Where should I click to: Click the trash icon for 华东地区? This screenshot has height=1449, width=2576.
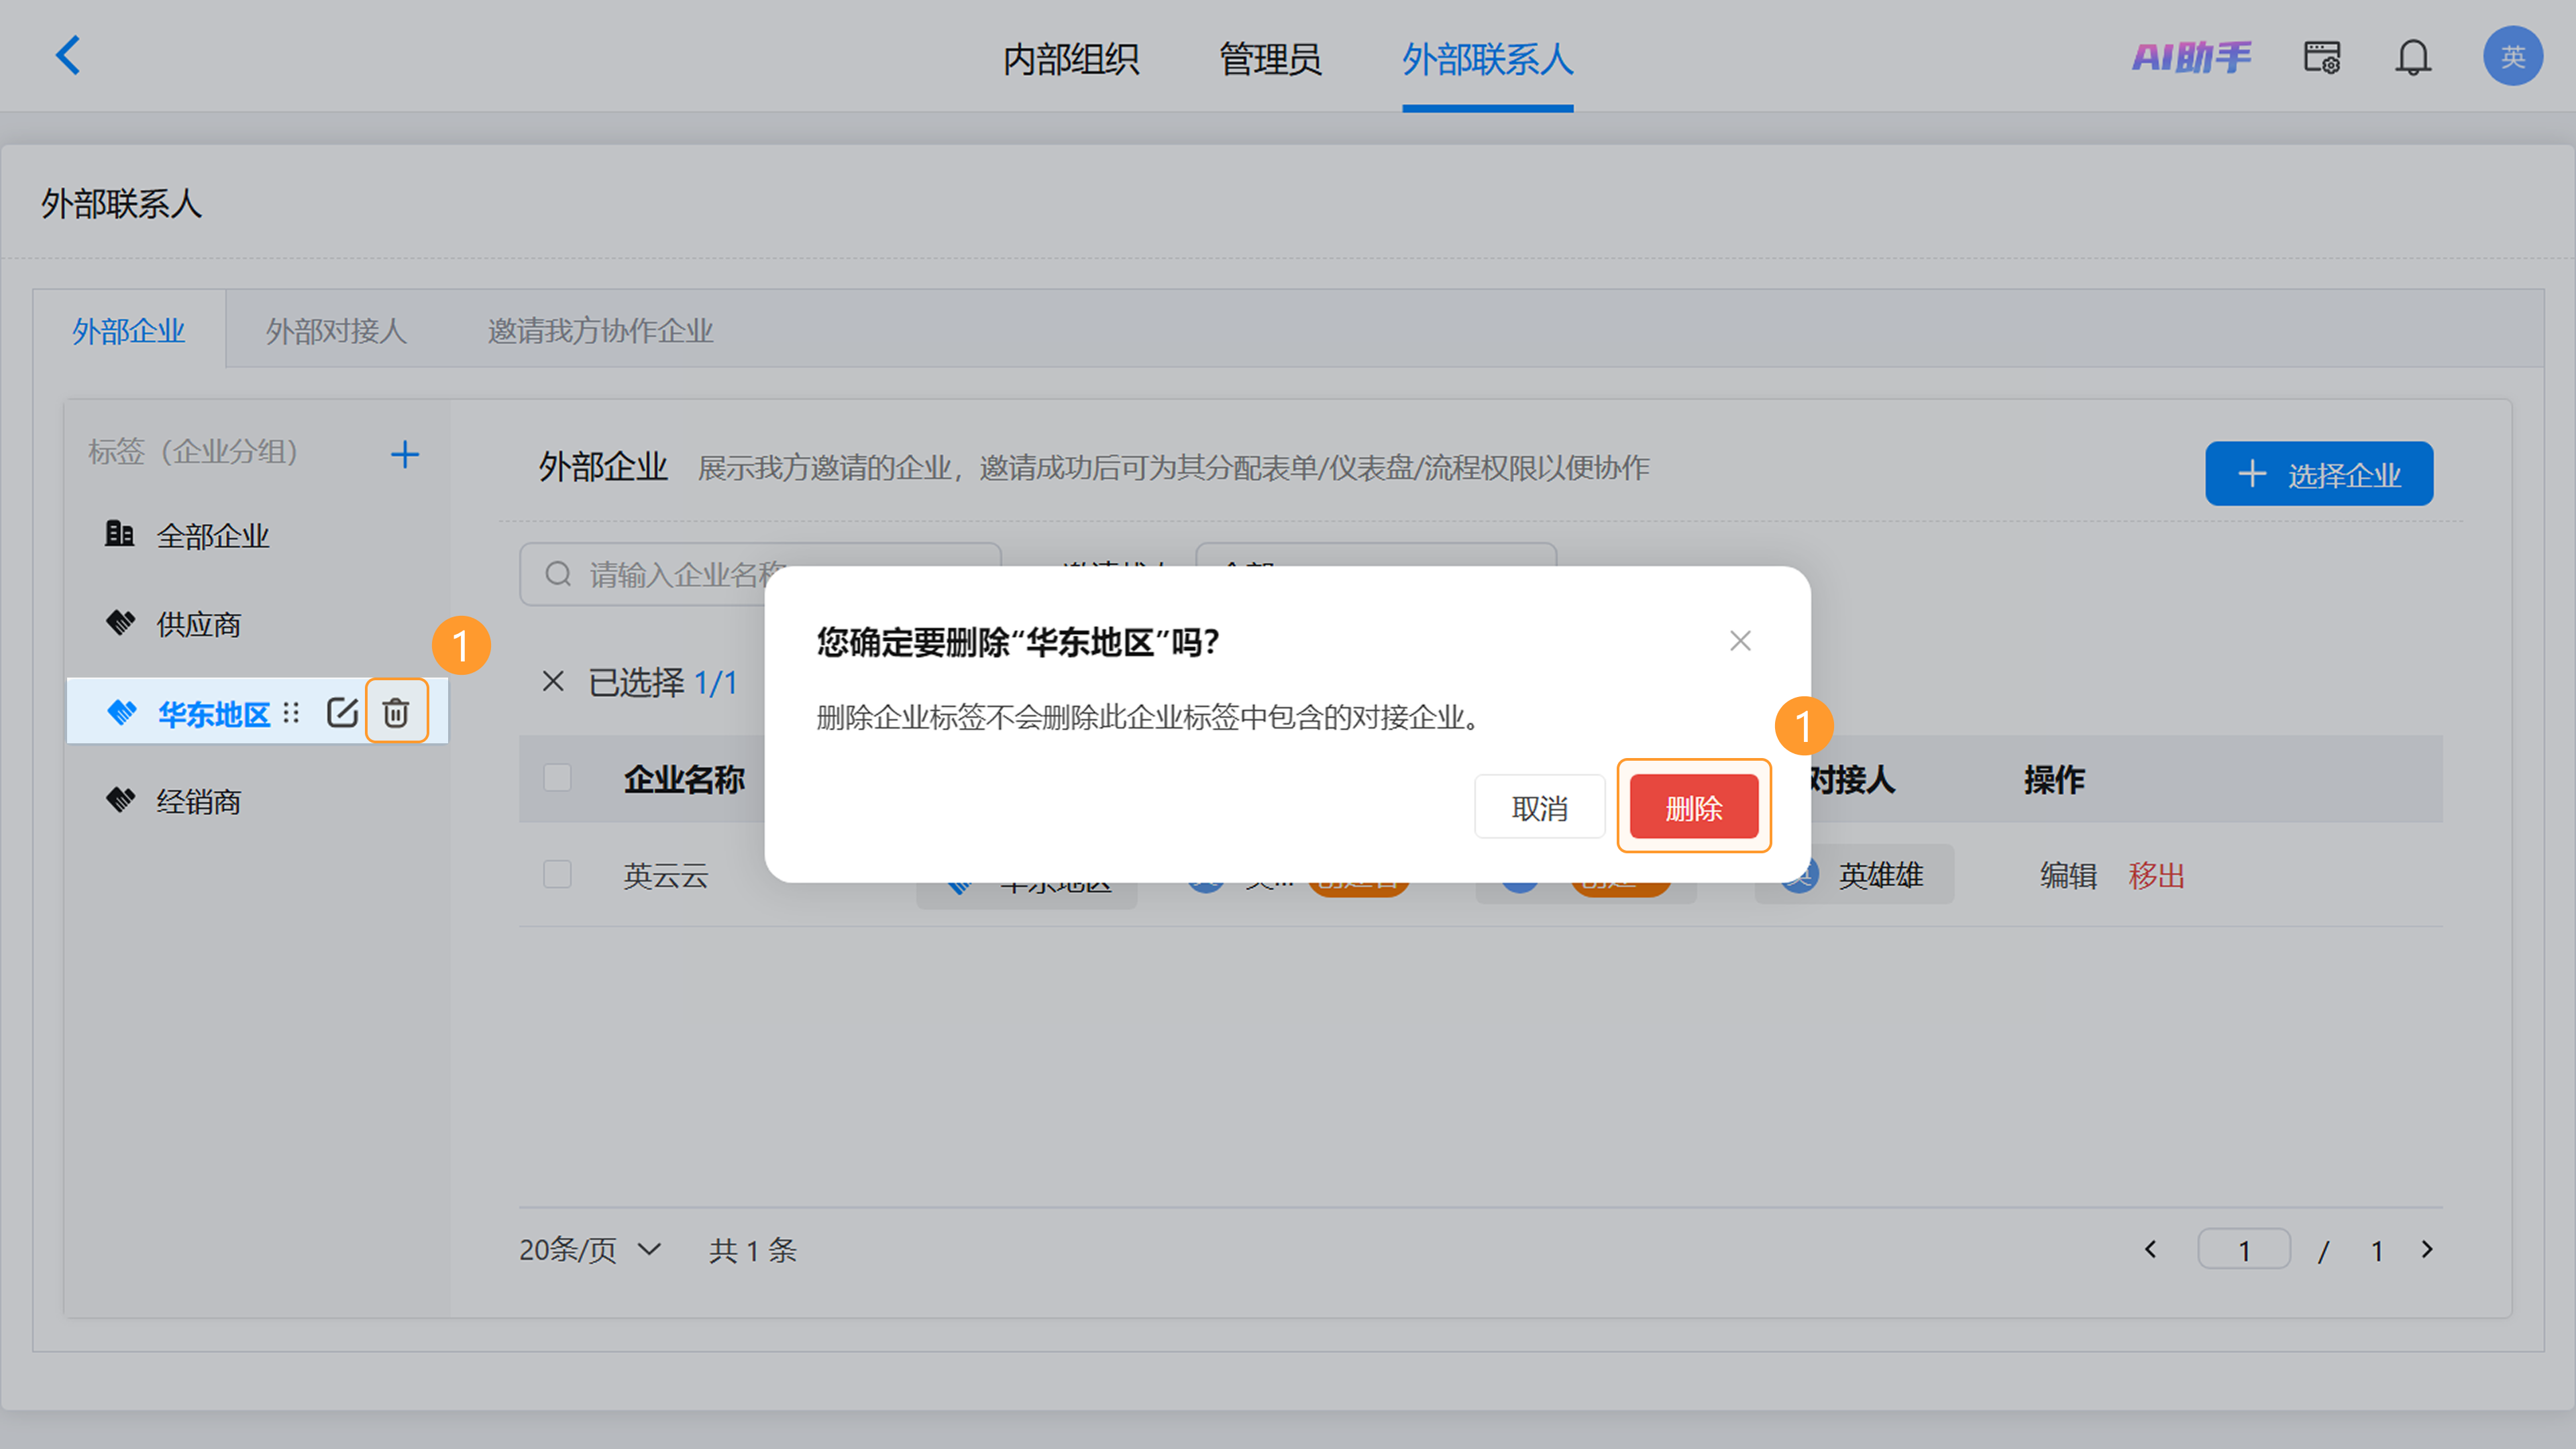click(396, 712)
